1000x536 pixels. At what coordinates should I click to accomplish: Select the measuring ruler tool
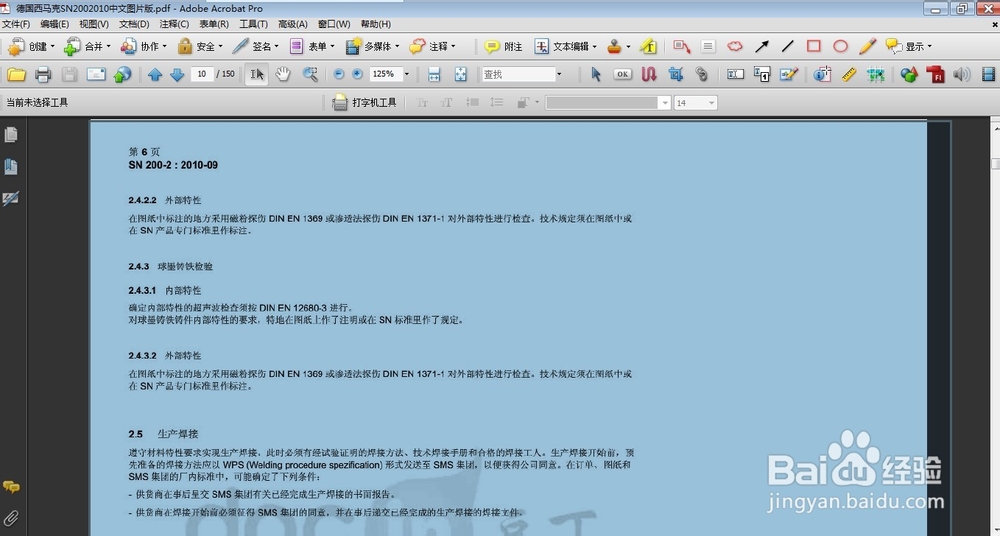[x=849, y=75]
